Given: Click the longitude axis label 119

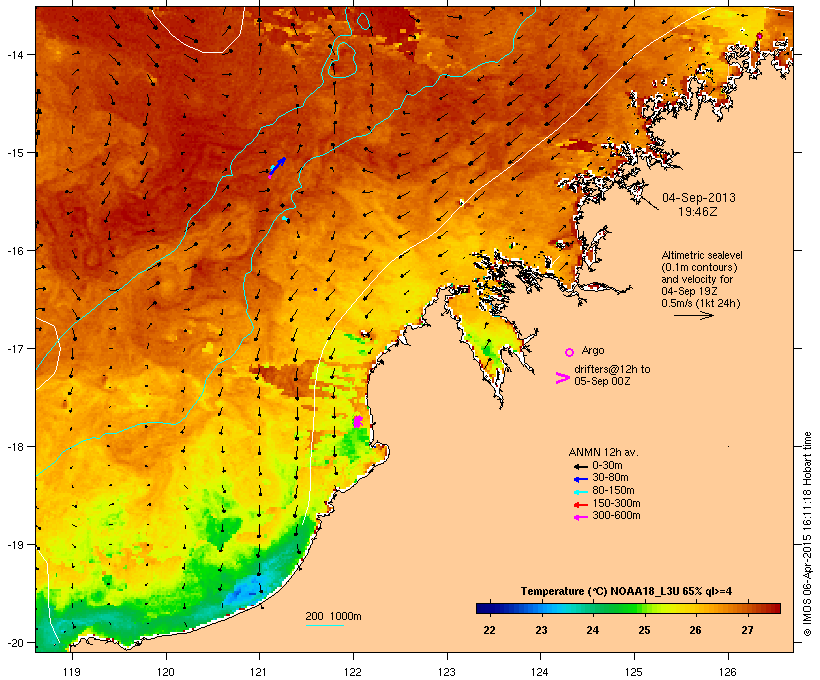Looking at the screenshot, I should click(72, 672).
